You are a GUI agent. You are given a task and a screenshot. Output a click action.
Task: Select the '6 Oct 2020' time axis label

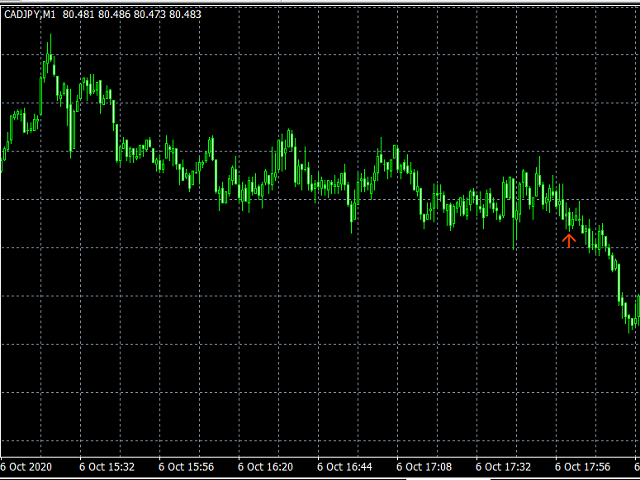tap(26, 467)
